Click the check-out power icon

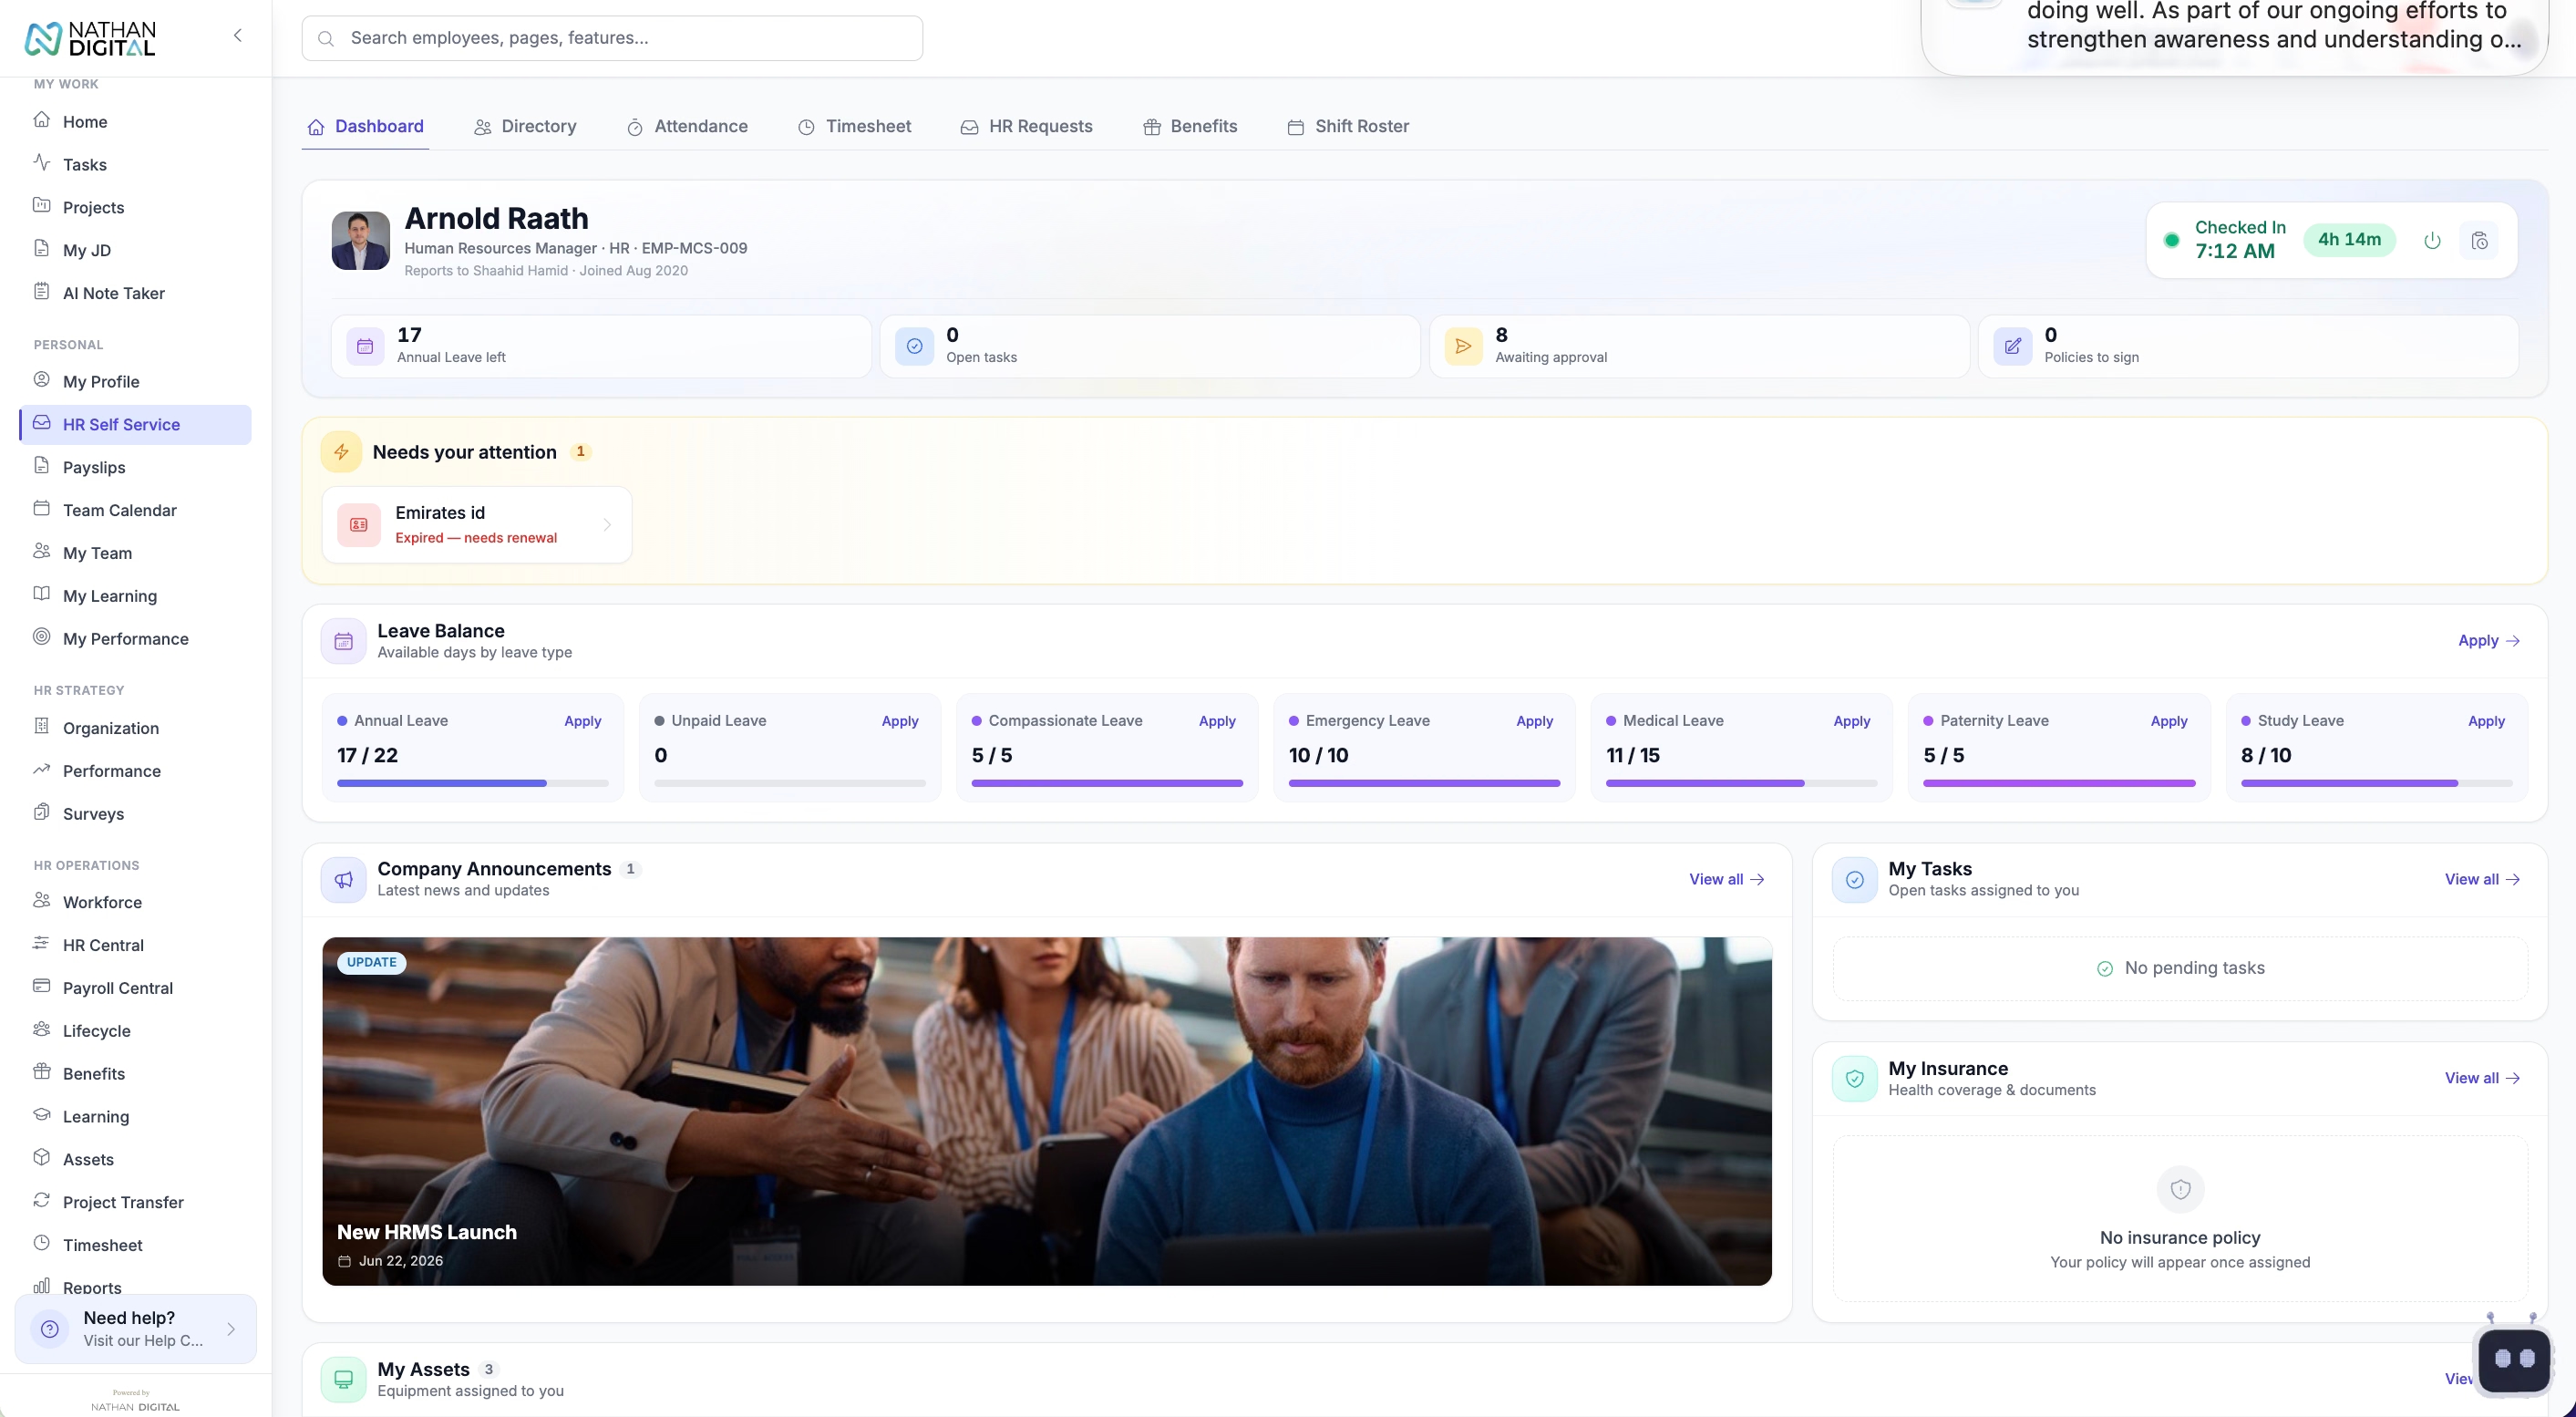coord(2432,240)
